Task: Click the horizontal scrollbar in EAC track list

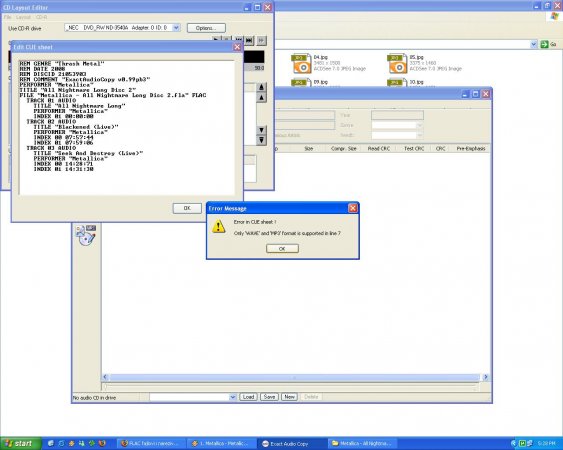Action: [x=294, y=377]
